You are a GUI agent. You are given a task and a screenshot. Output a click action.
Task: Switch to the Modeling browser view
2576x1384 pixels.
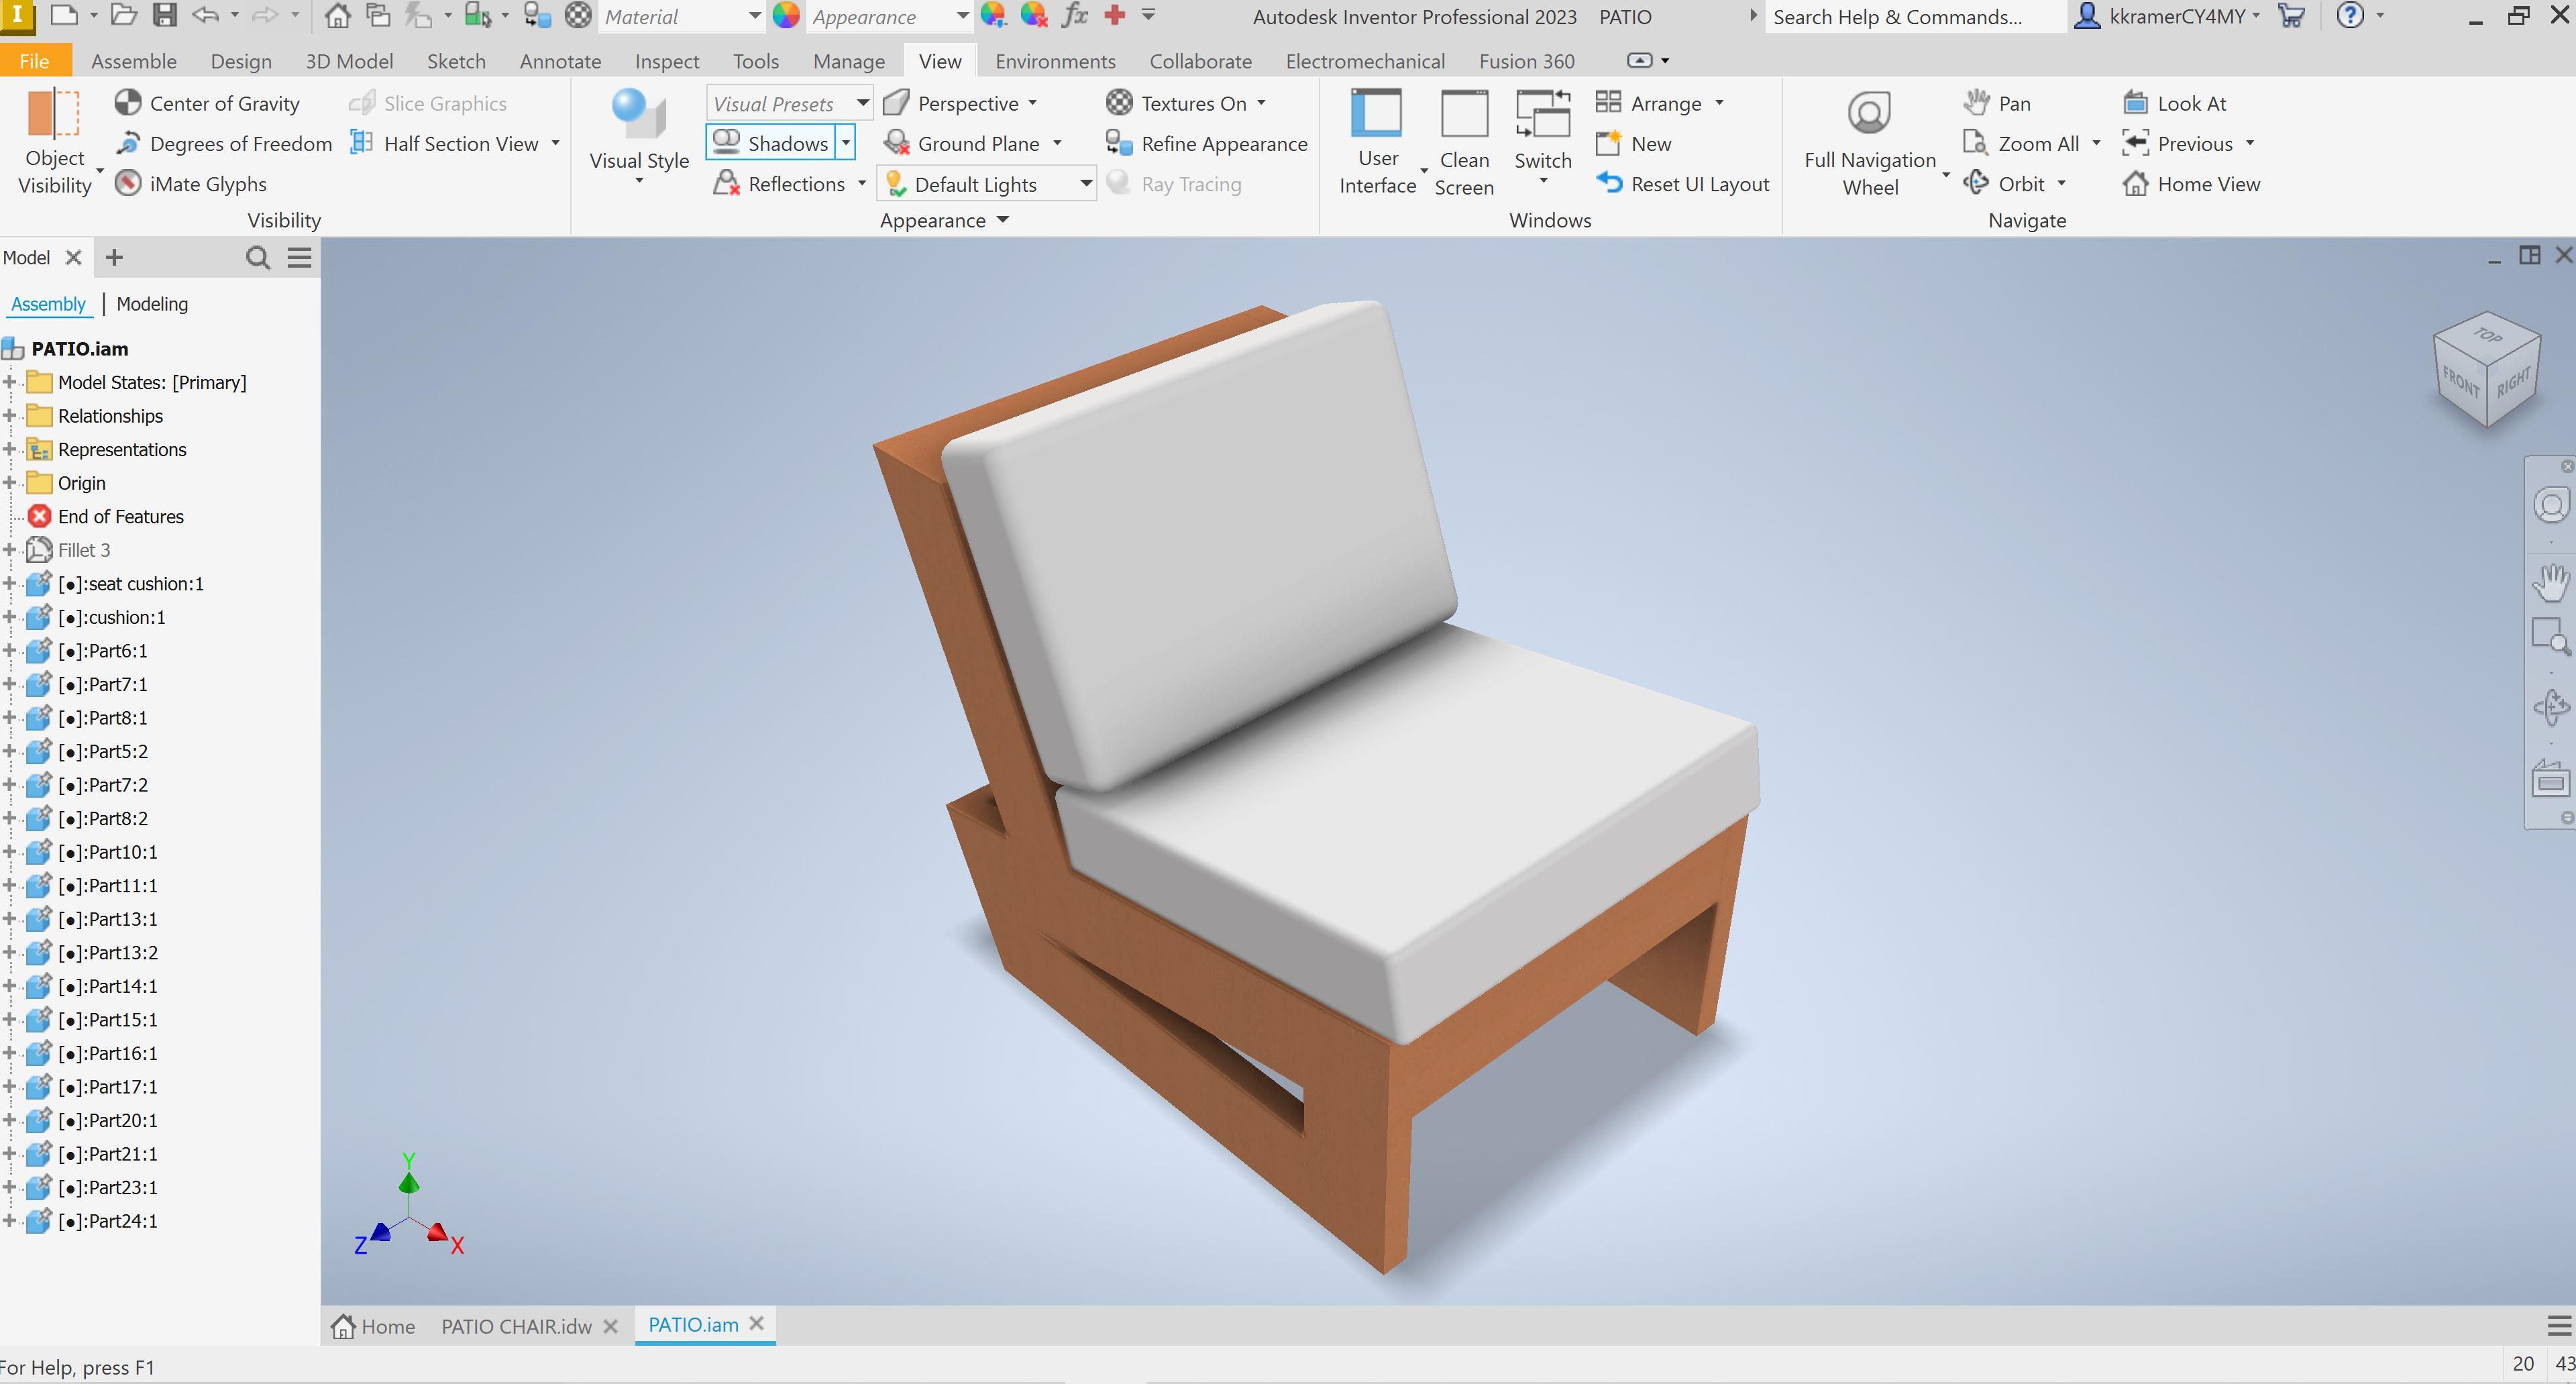[152, 304]
